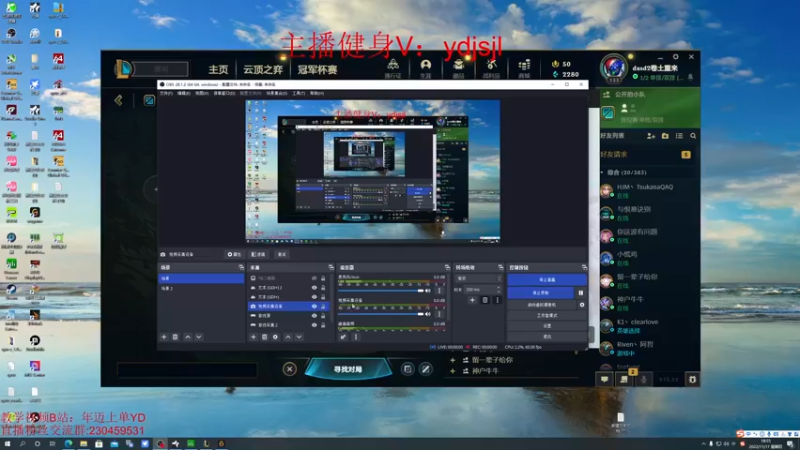Open advanced audio properties icon in mixer
This screenshot has width=800, height=450.
click(343, 337)
